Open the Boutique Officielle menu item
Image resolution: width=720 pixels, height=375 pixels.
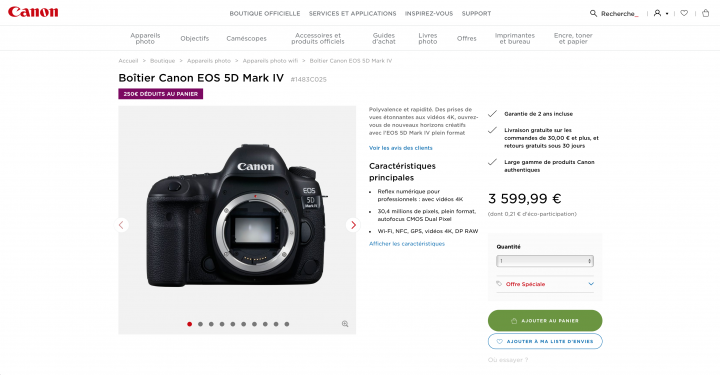tap(265, 14)
